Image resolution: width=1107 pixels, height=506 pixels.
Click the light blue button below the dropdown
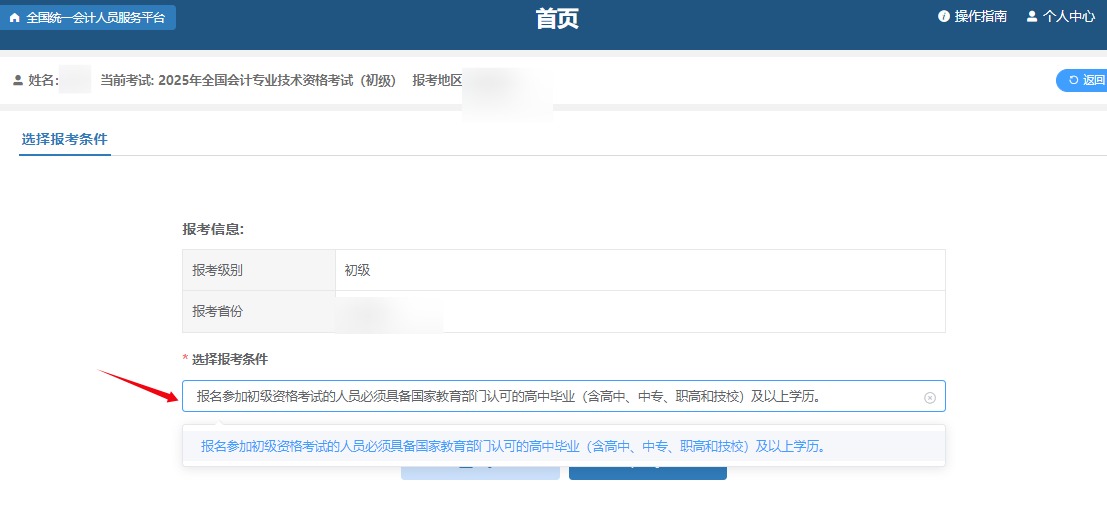tap(480, 472)
